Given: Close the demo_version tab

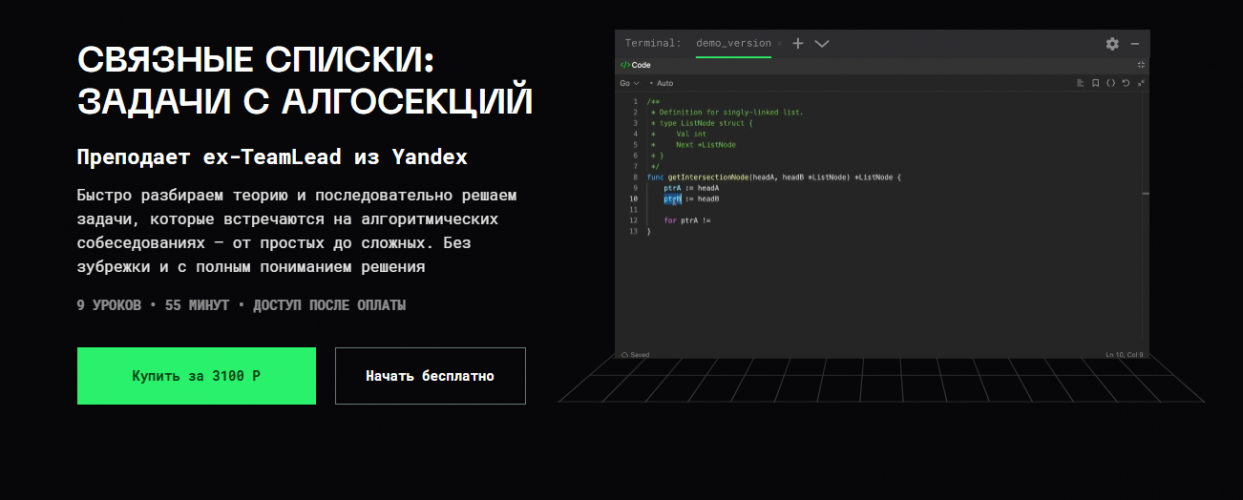Looking at the screenshot, I should point(780,44).
